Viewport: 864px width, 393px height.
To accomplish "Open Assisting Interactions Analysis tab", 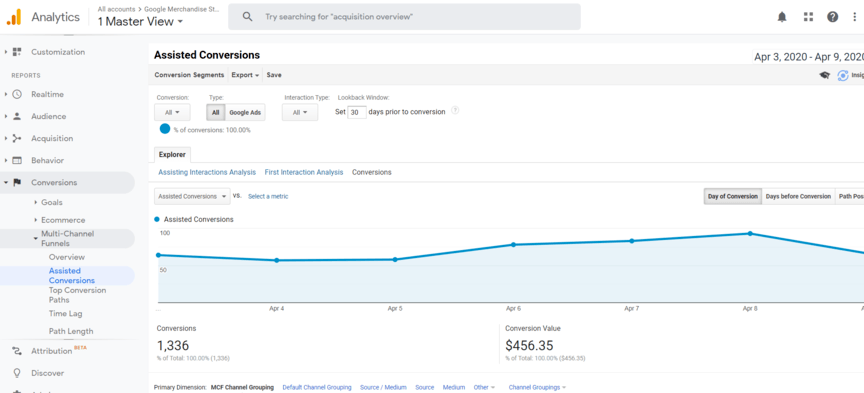I will point(207,173).
